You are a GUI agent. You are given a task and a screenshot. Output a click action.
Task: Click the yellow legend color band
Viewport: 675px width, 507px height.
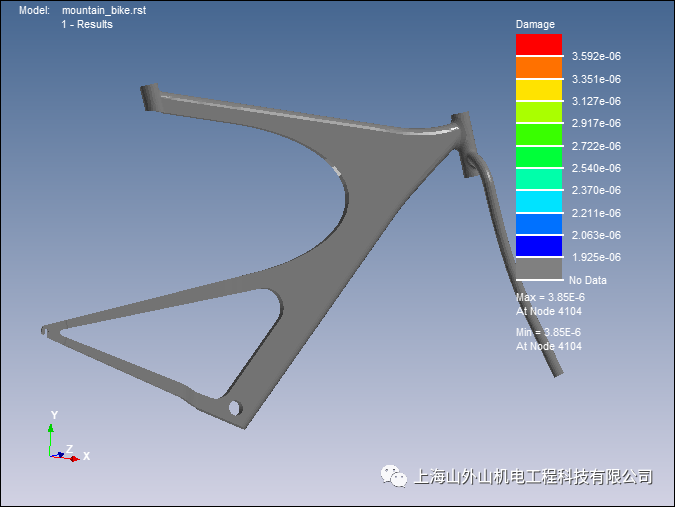(x=539, y=90)
